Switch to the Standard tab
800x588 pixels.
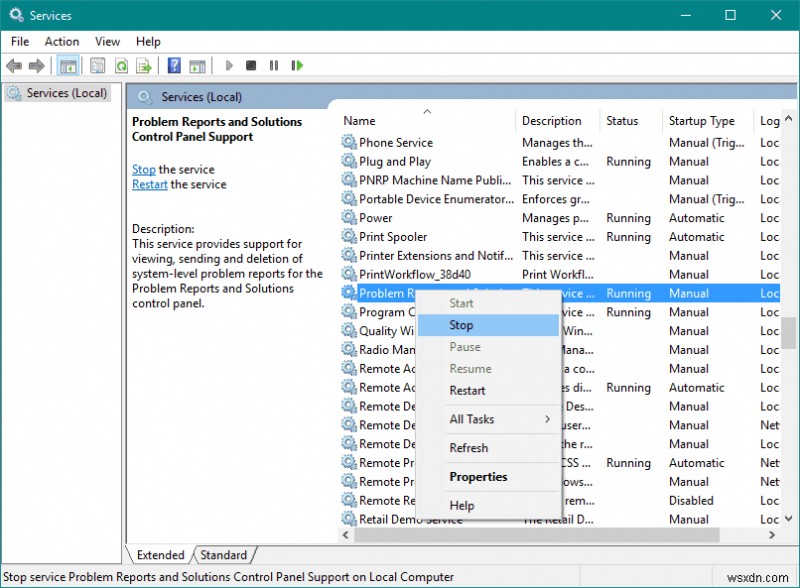click(x=223, y=555)
